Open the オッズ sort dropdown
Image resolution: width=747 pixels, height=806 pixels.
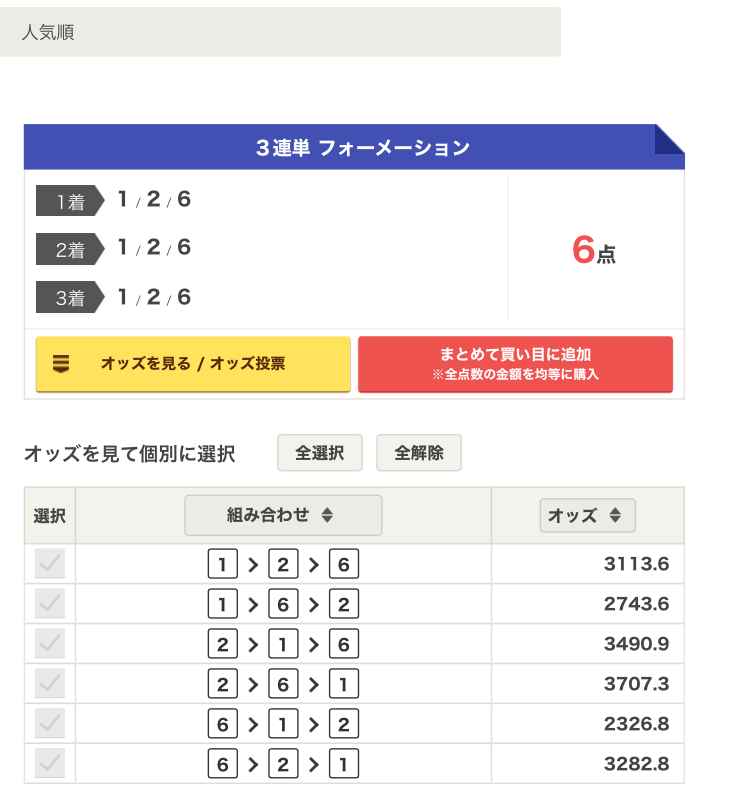(587, 516)
